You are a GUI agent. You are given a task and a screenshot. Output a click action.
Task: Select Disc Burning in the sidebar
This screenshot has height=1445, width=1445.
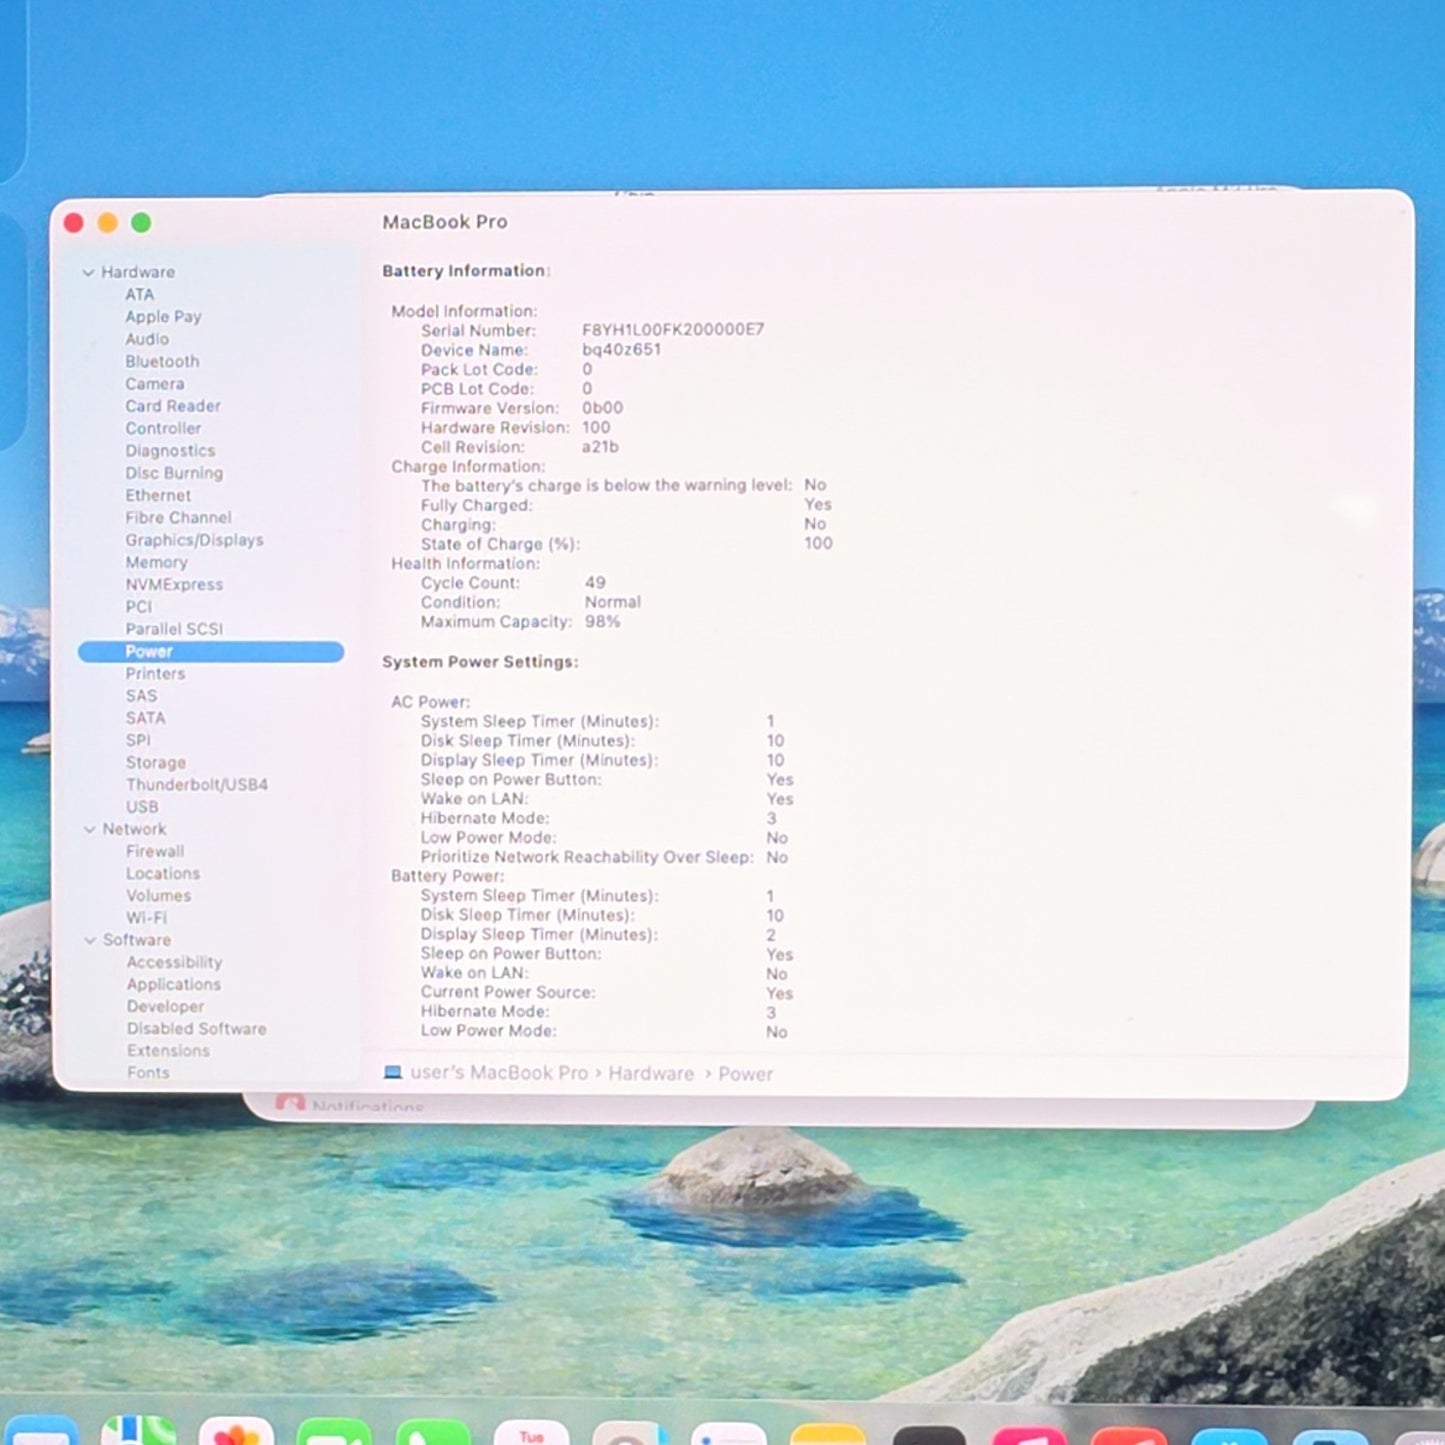(x=174, y=473)
